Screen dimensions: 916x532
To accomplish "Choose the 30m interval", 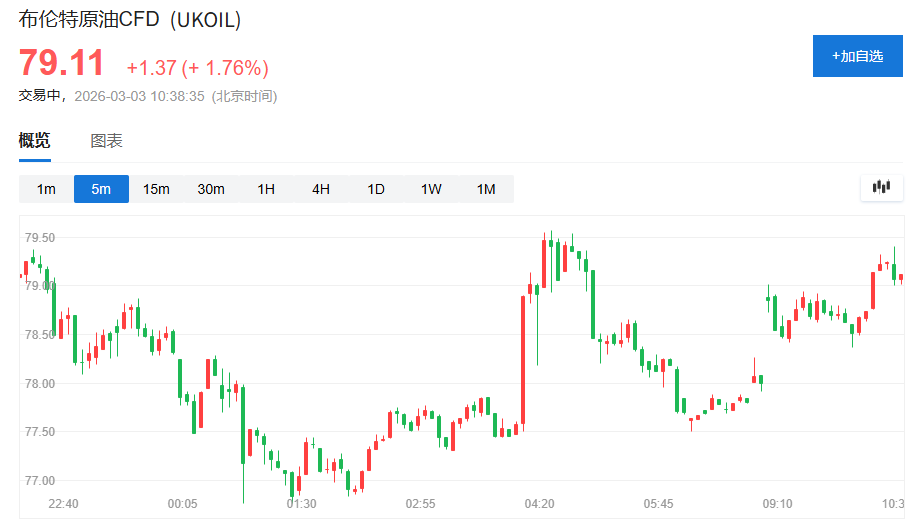I will point(211,189).
